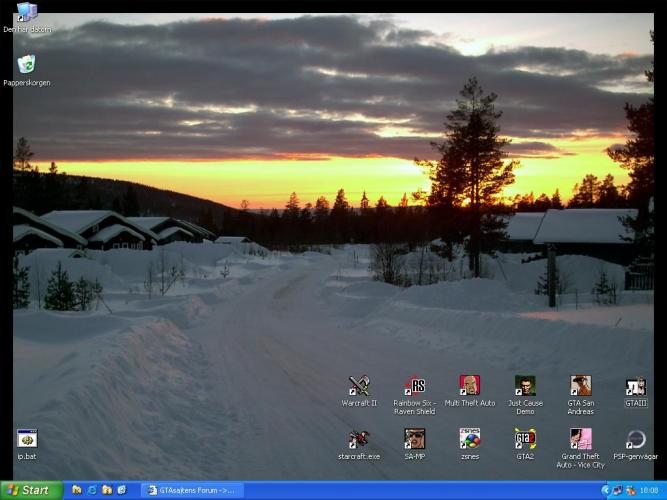This screenshot has height=500, width=667.
Task: Open Papperskorgen recycle bin icon
Action: (27, 65)
